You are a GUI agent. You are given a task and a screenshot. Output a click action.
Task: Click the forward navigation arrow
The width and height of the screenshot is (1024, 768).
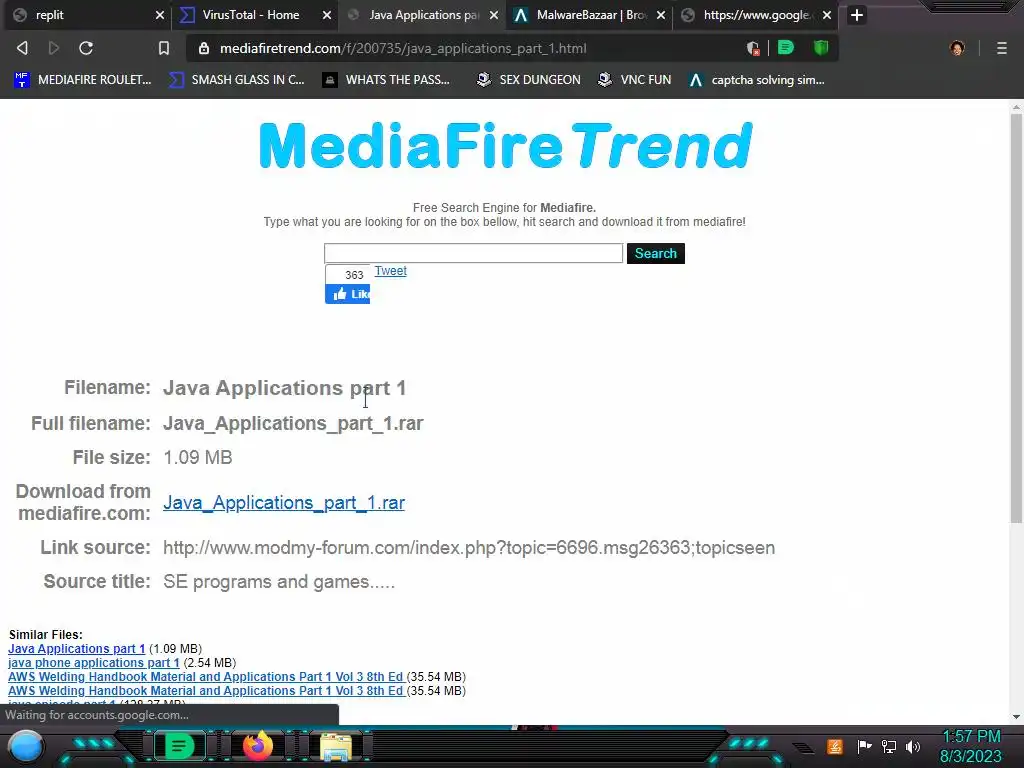[x=54, y=48]
